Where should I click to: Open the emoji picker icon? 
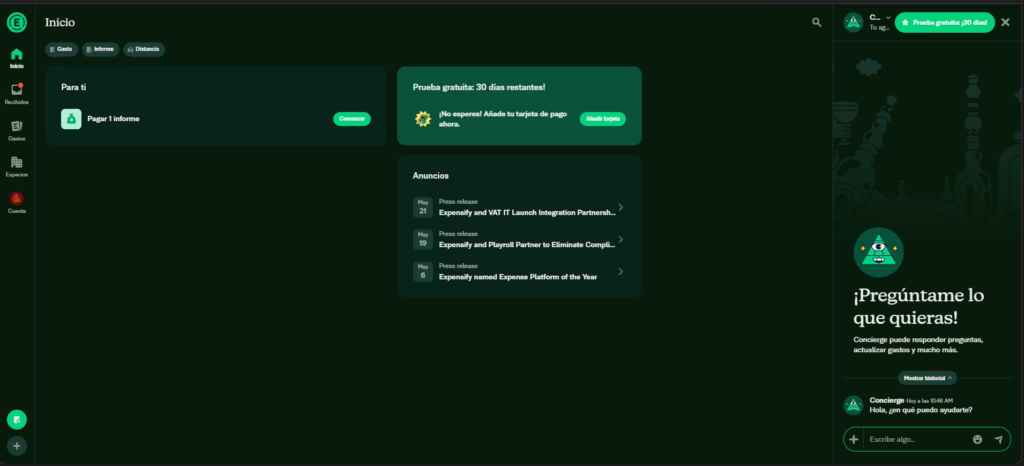pos(977,439)
